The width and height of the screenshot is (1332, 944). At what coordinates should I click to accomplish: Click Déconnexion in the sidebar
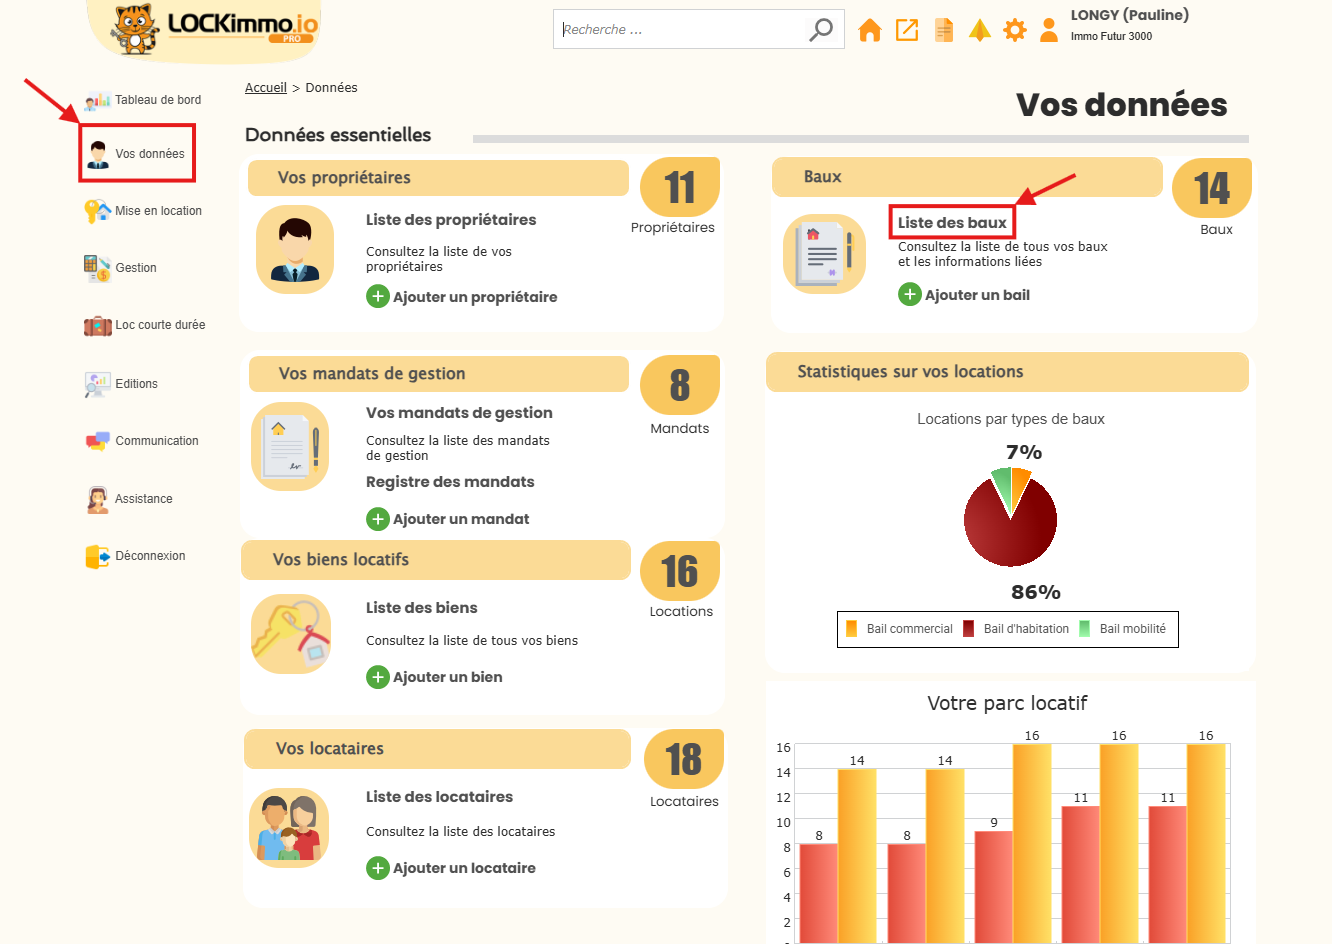pos(150,556)
